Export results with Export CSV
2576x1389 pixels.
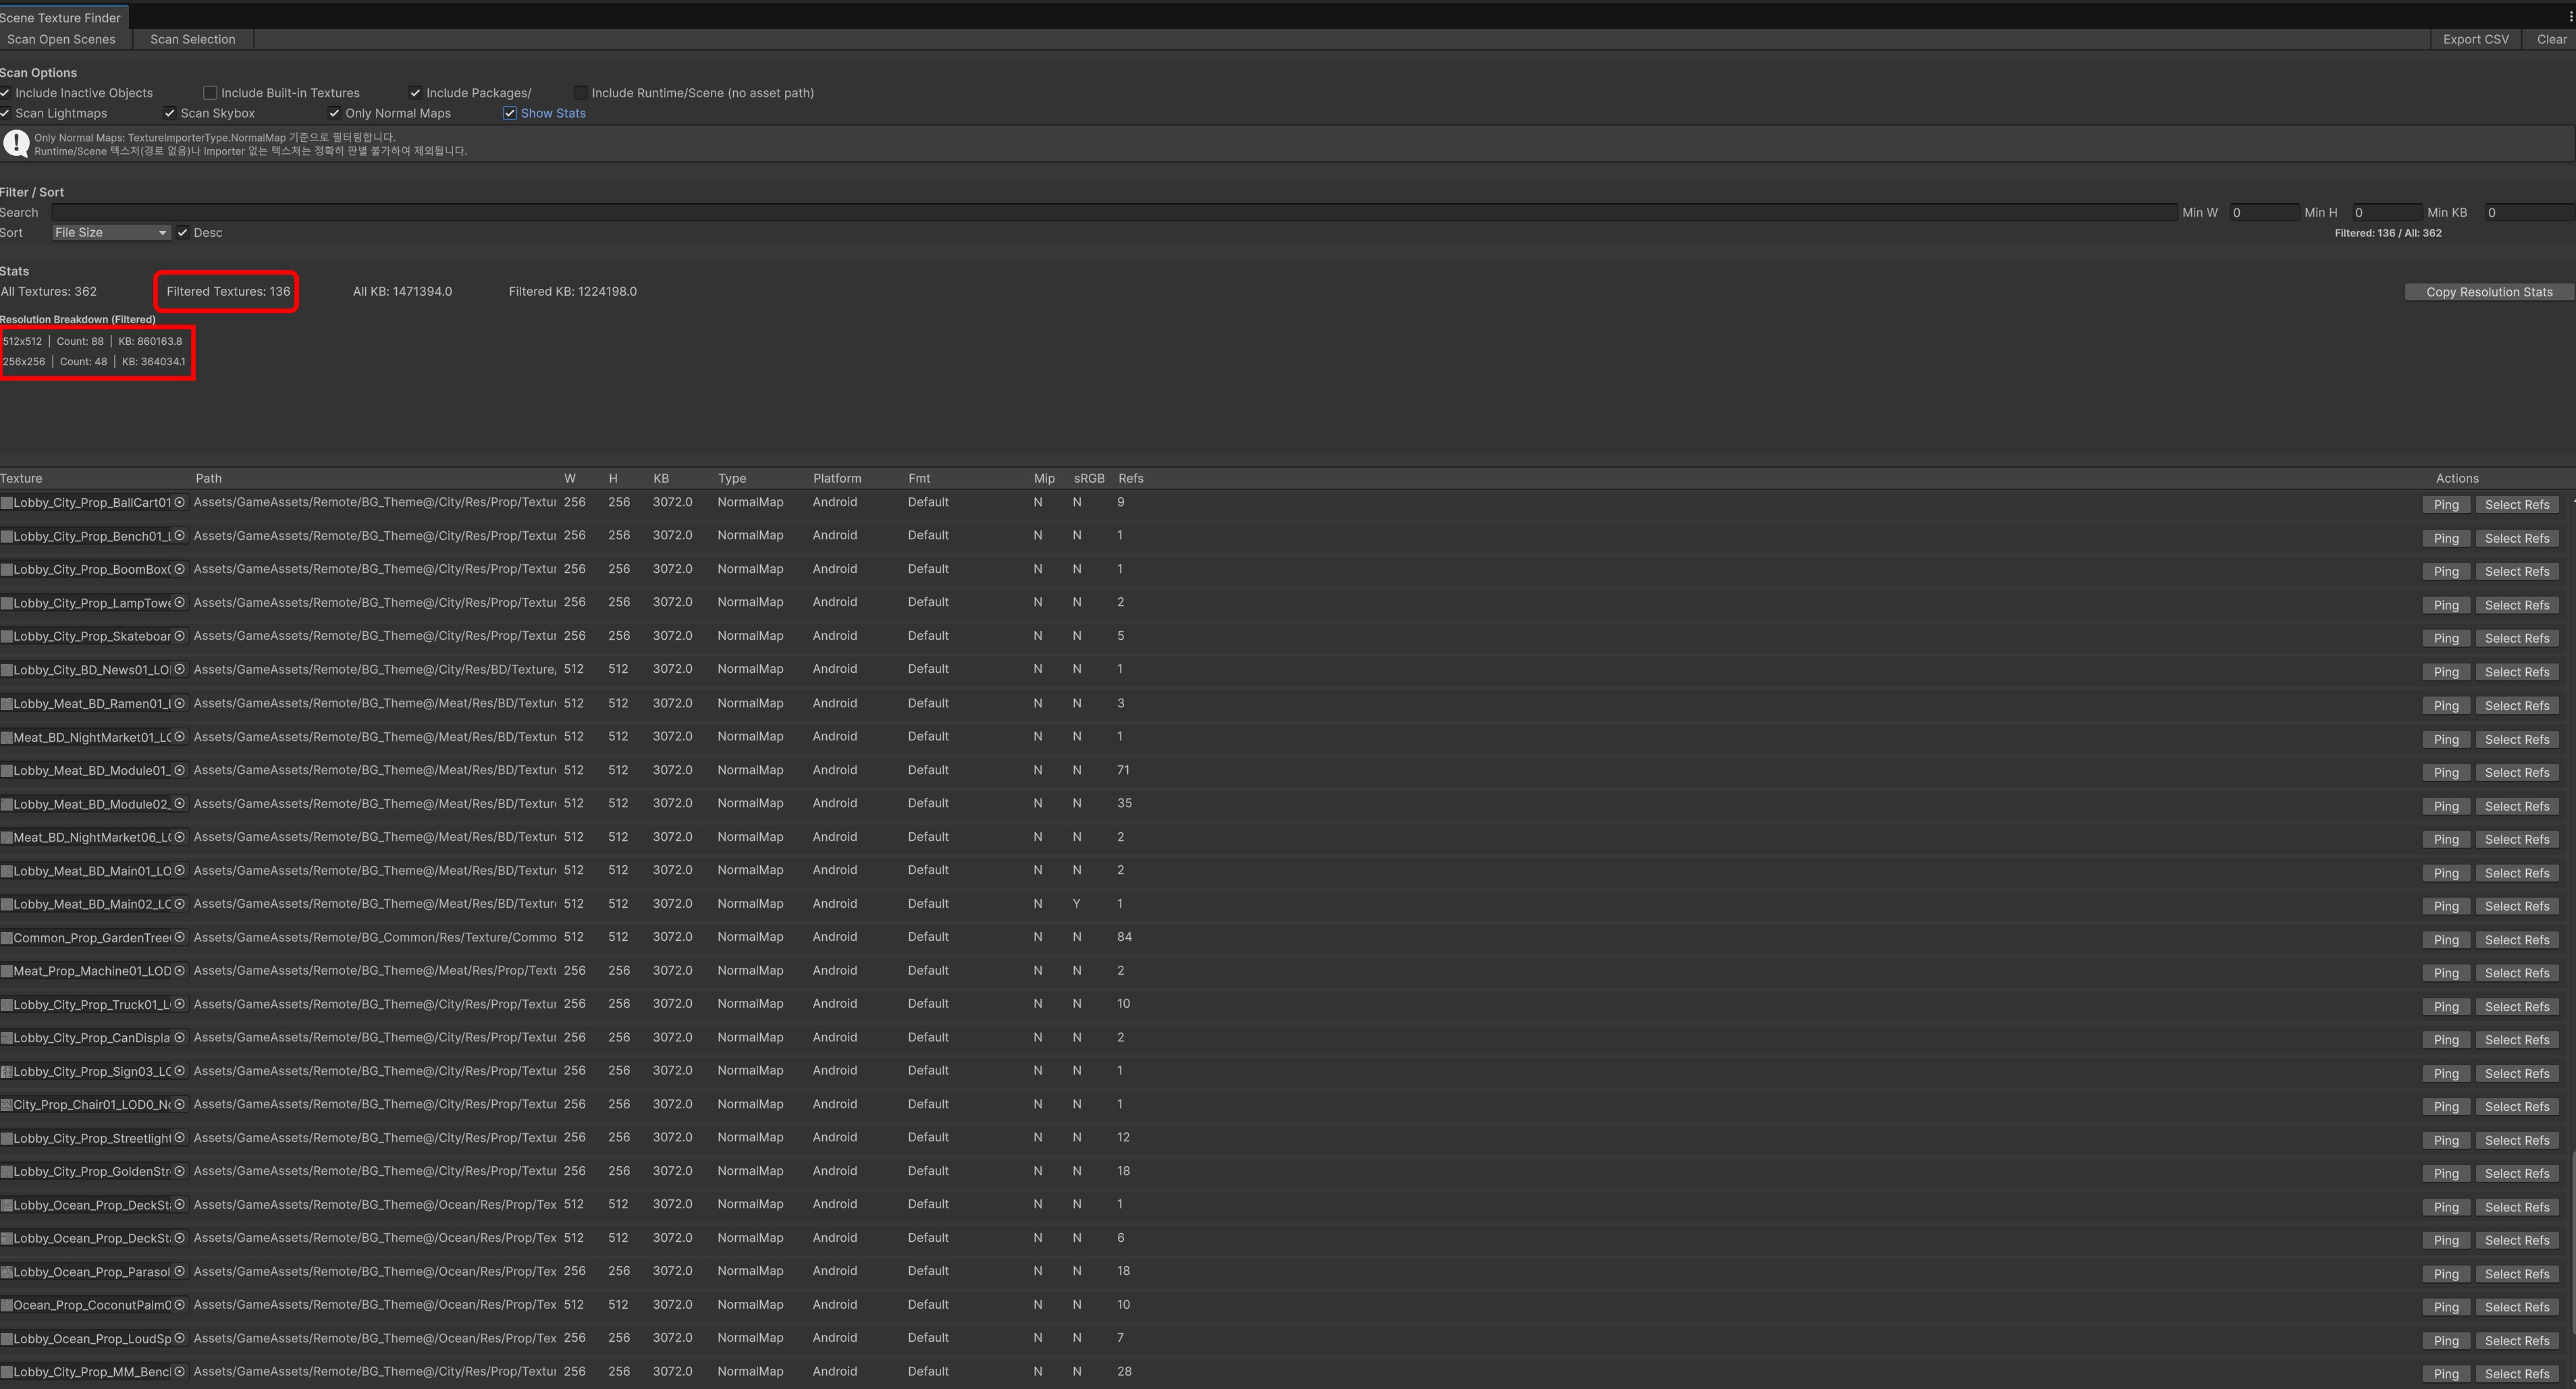2475,40
